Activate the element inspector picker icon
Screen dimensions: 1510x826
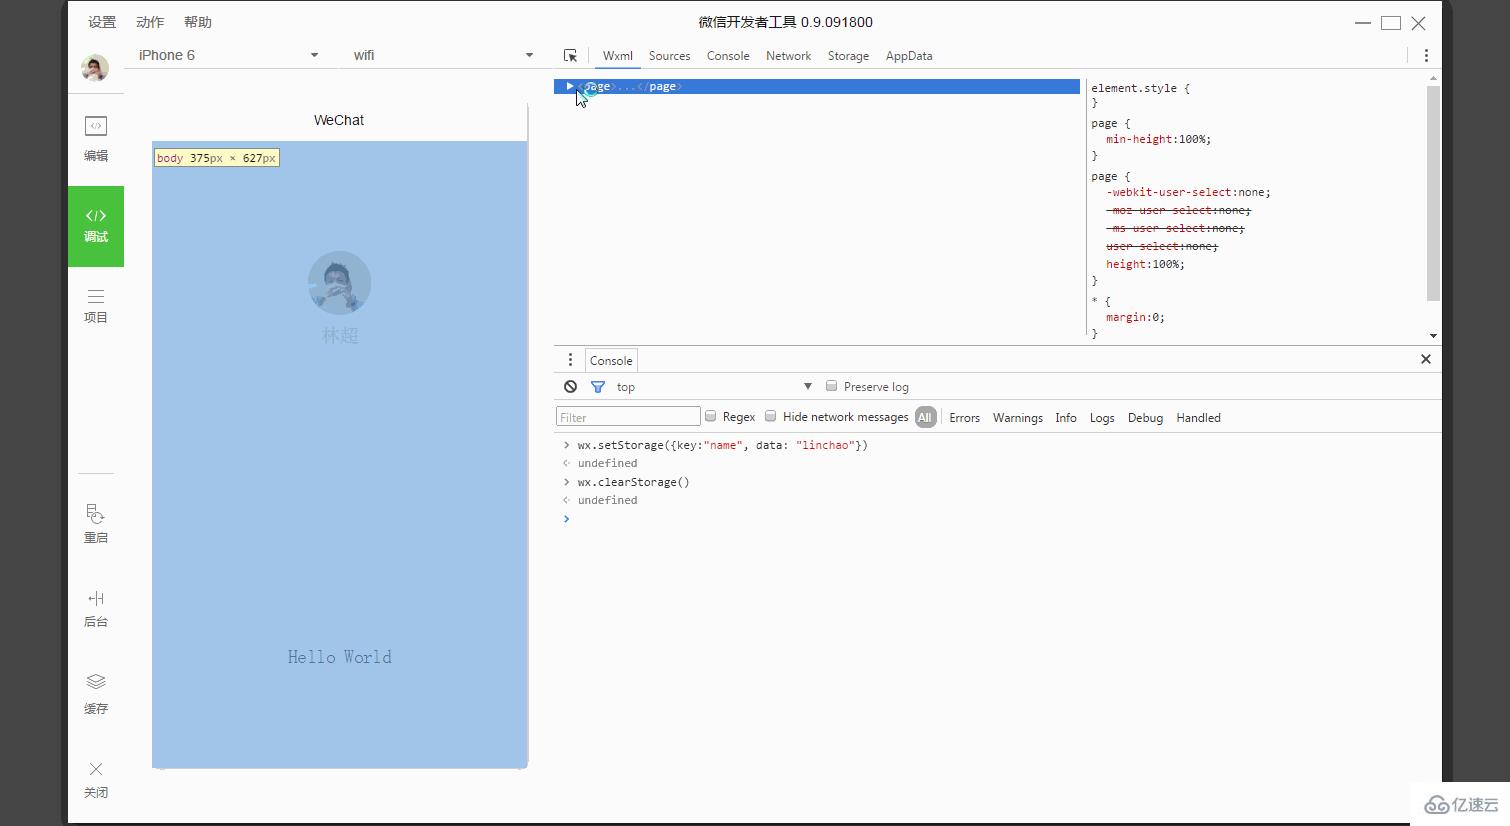click(x=570, y=56)
